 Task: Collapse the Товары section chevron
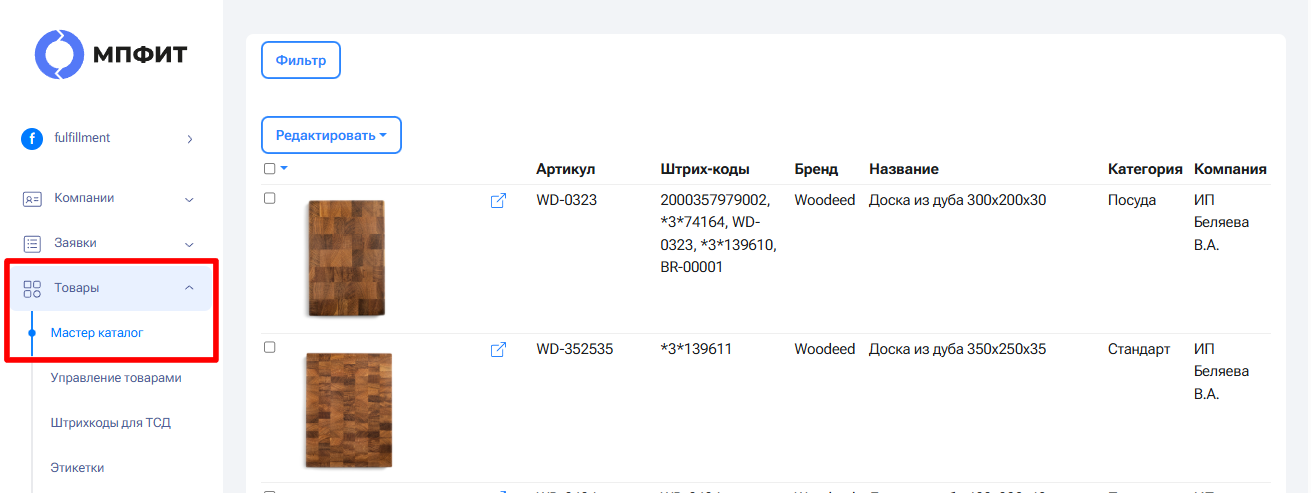(x=189, y=288)
